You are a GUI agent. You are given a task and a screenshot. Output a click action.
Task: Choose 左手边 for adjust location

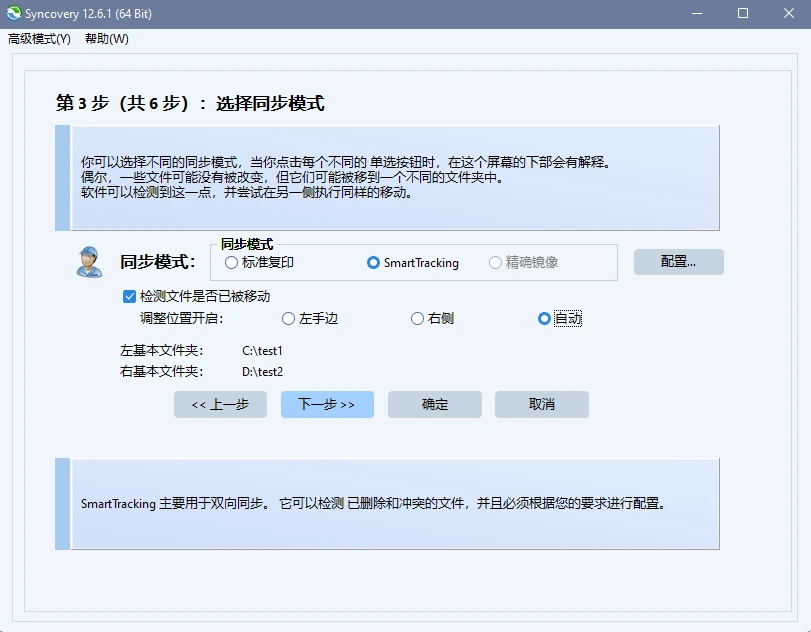tap(310, 318)
